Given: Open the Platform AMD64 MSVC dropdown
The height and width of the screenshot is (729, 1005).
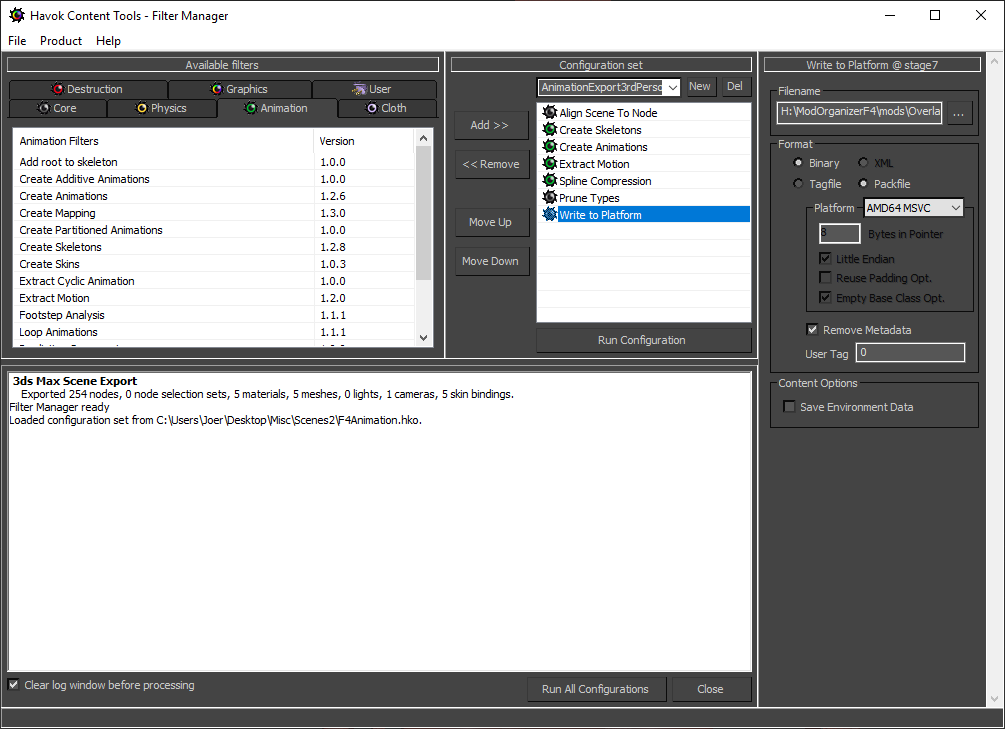Looking at the screenshot, I should (x=914, y=208).
